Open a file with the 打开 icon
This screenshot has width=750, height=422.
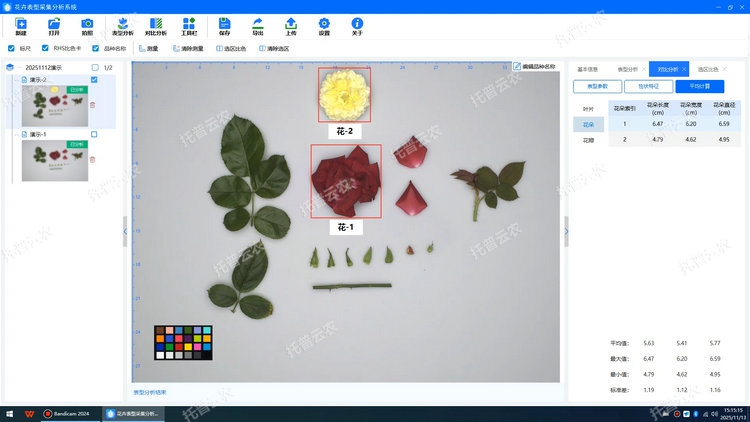(54, 26)
